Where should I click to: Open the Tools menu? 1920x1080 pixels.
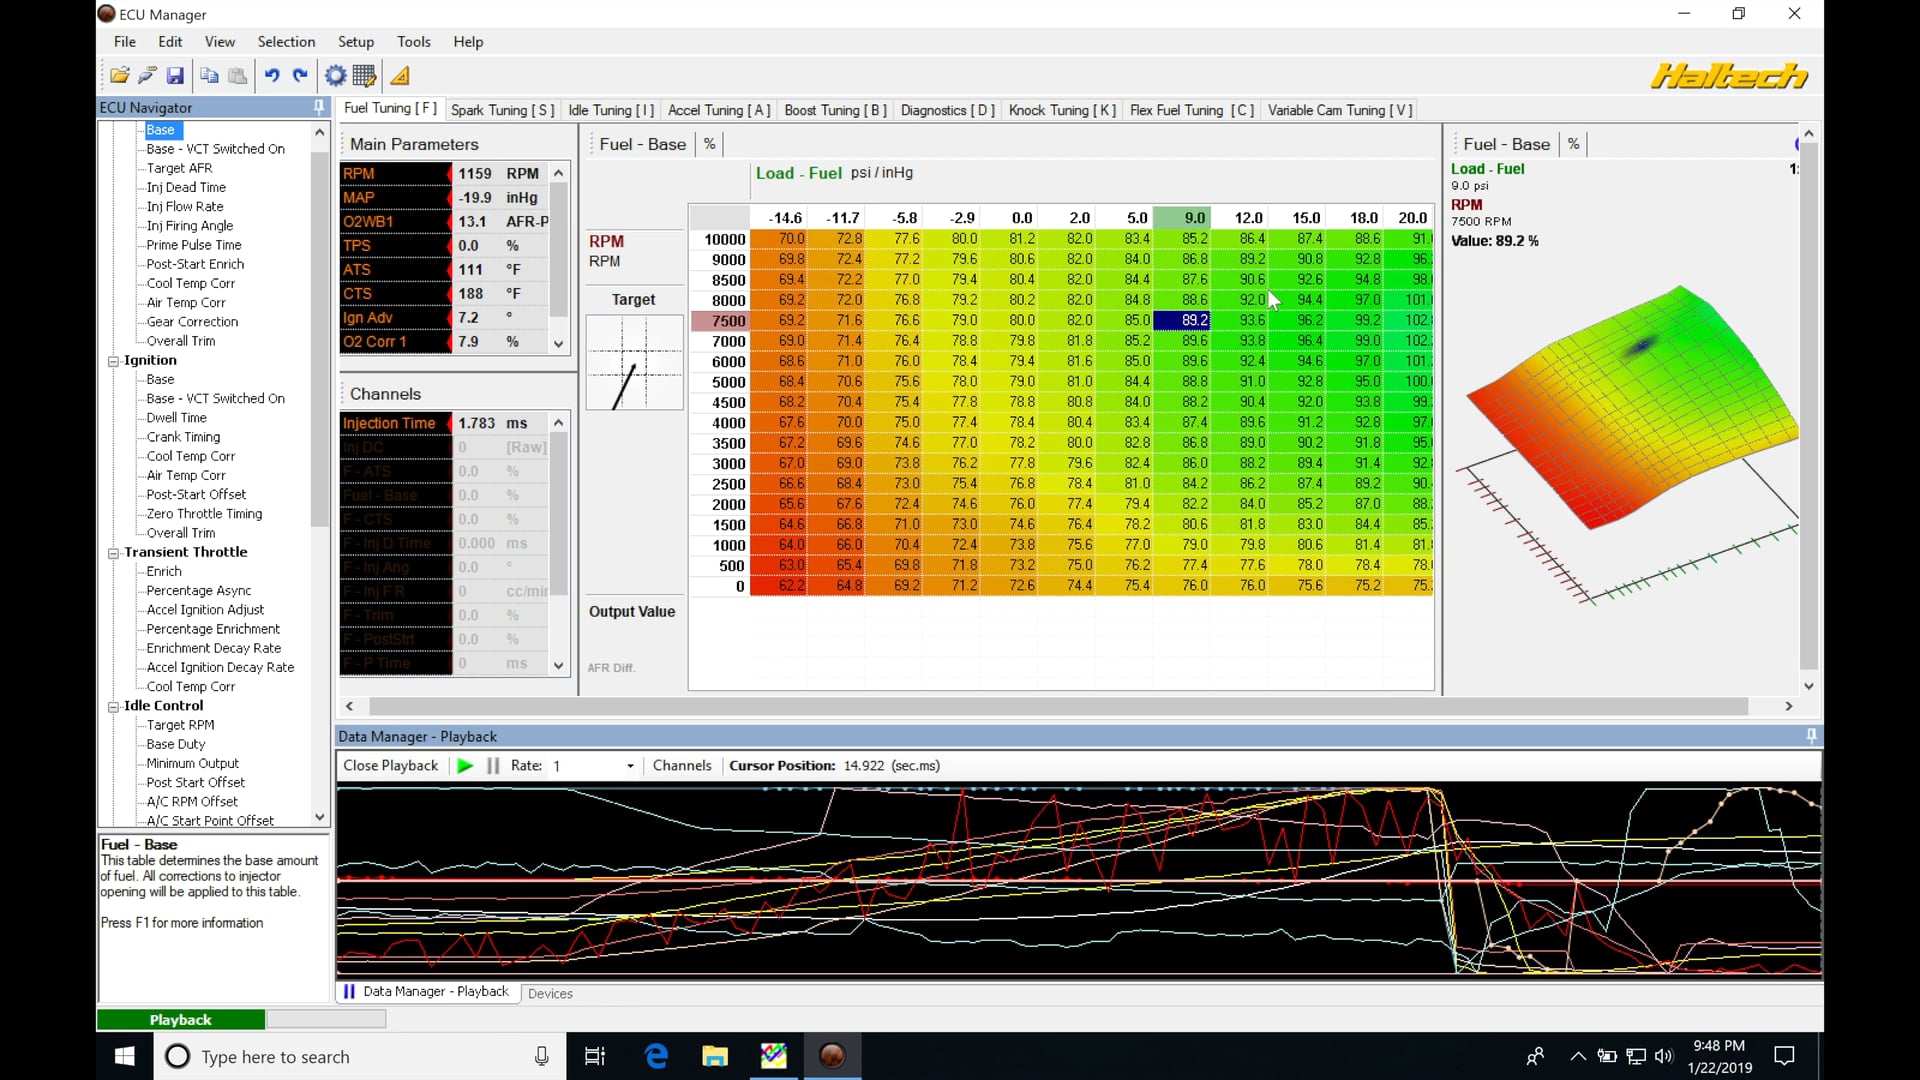pyautogui.click(x=414, y=41)
